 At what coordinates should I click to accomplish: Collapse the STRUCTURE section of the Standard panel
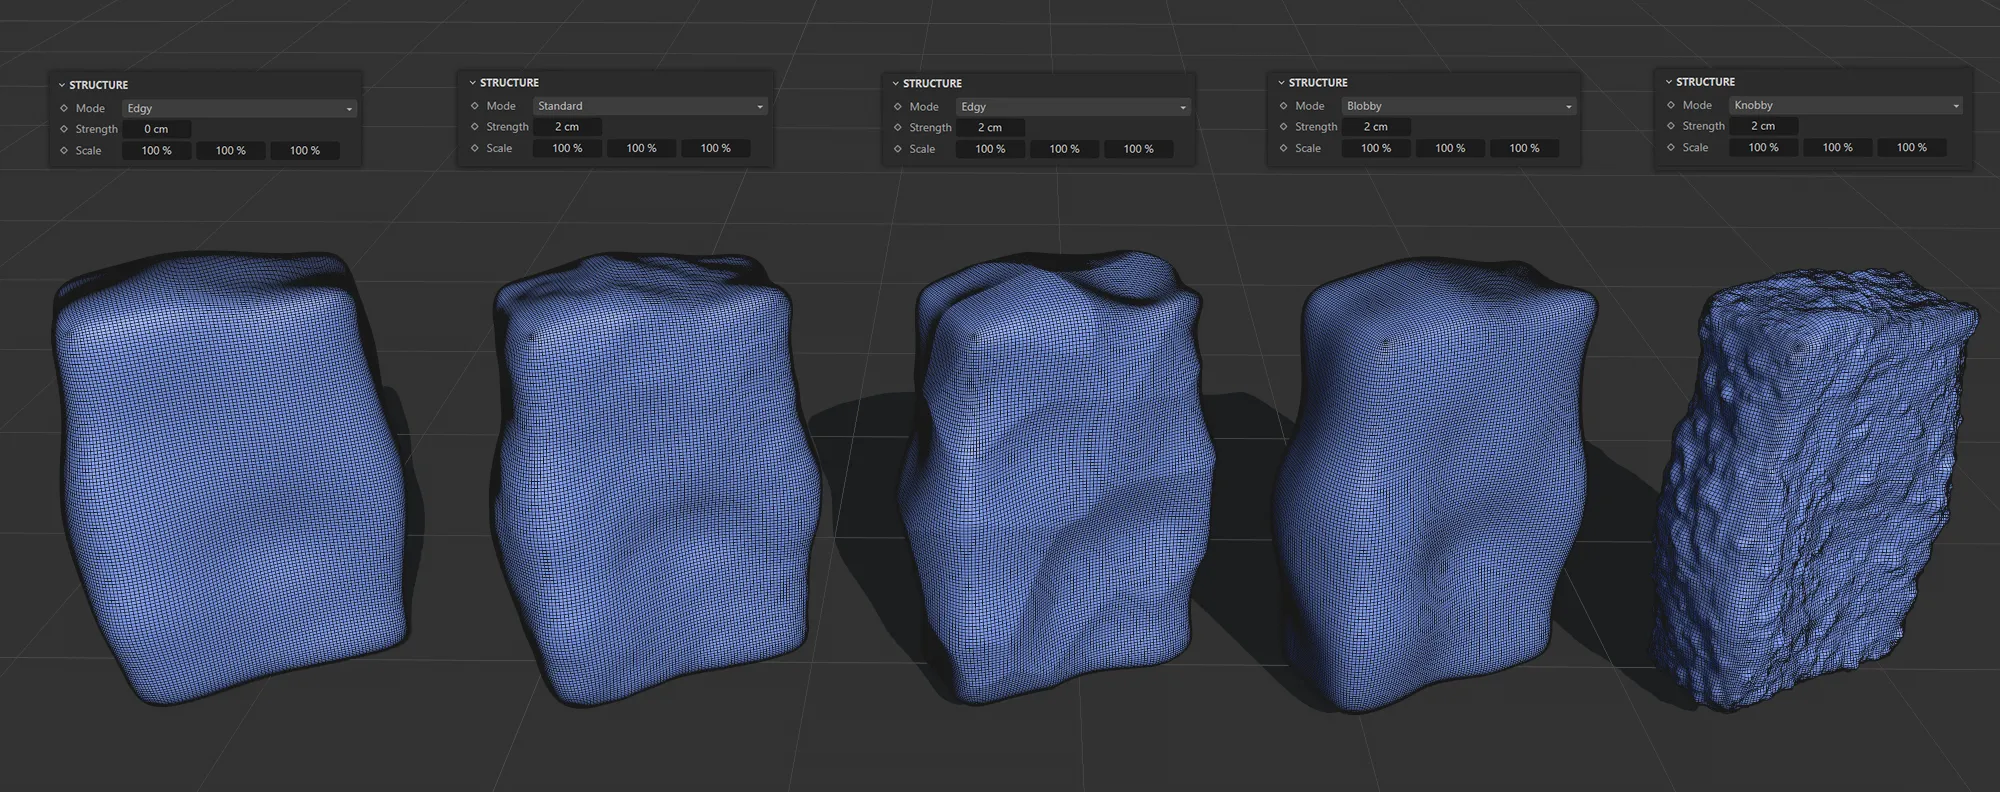click(x=473, y=83)
